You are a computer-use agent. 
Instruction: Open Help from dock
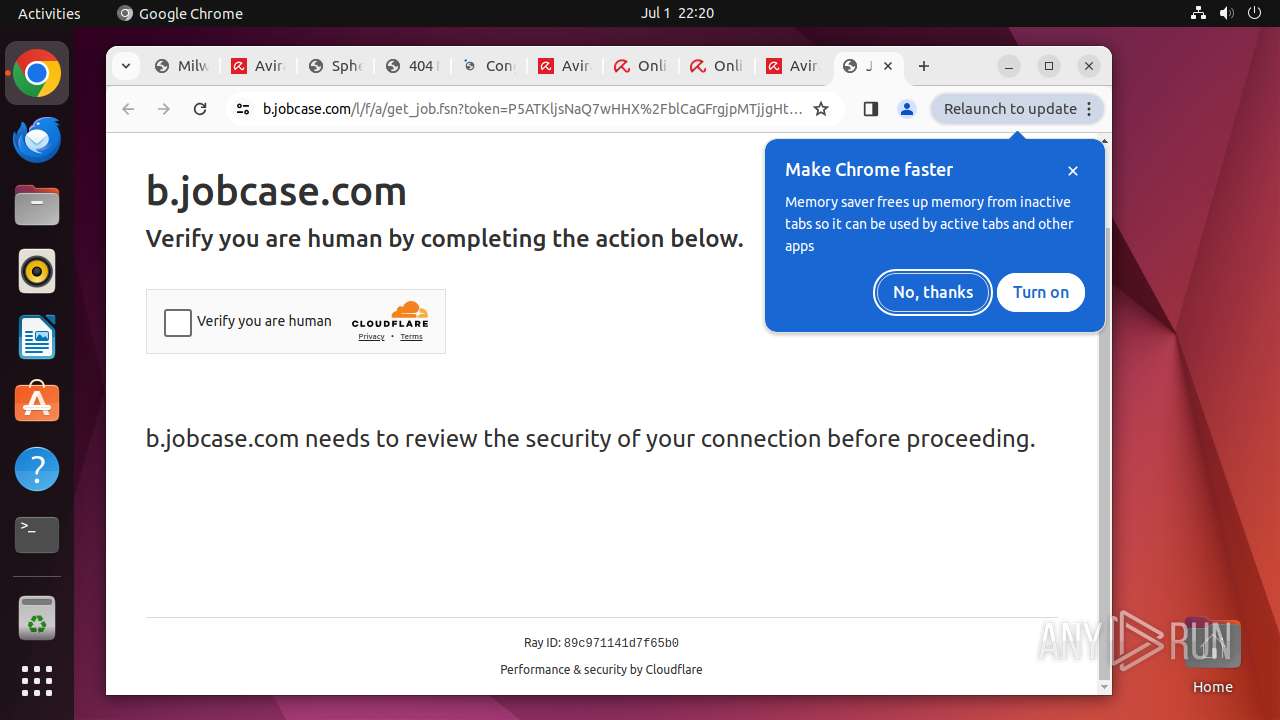pyautogui.click(x=37, y=469)
